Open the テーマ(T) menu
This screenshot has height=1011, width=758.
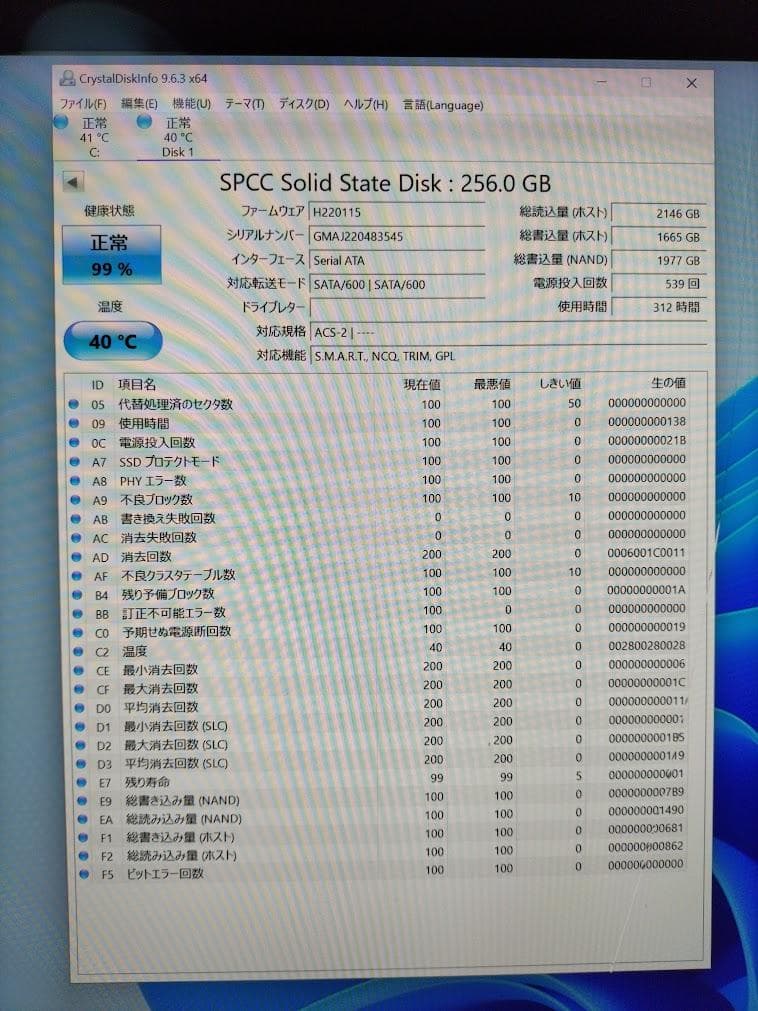(x=244, y=104)
